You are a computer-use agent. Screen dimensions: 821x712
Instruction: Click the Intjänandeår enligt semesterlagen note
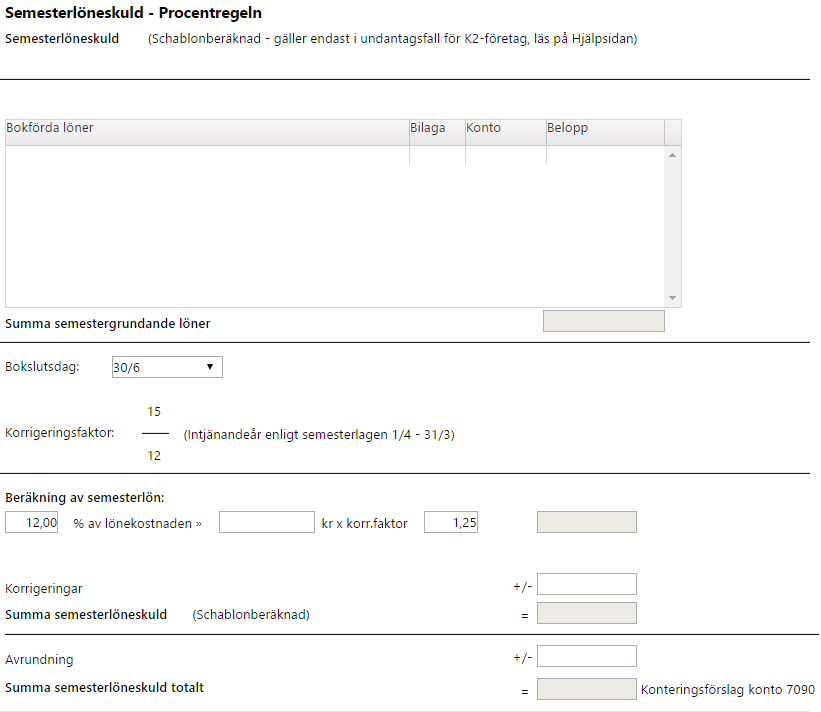pyautogui.click(x=319, y=435)
